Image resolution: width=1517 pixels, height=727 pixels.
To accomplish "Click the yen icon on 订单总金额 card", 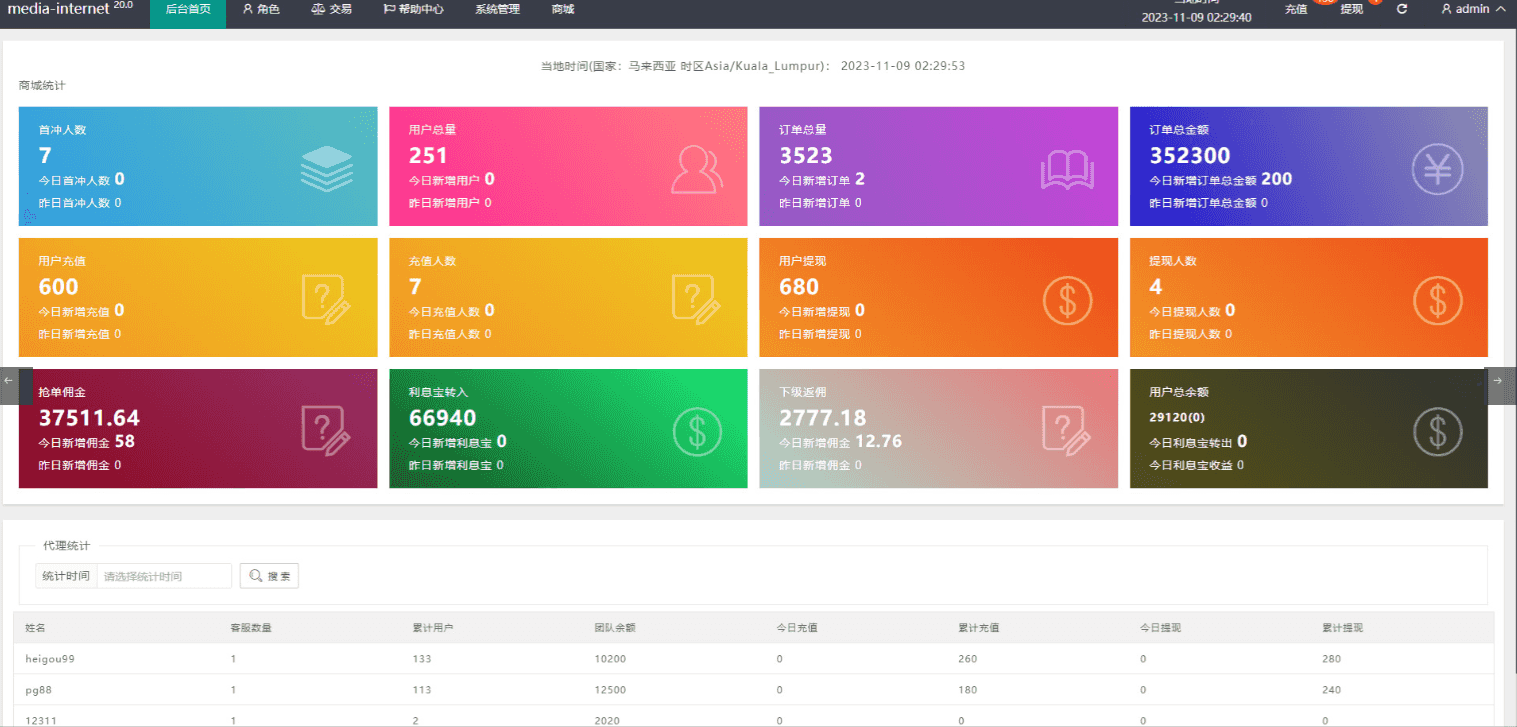I will tap(1437, 169).
